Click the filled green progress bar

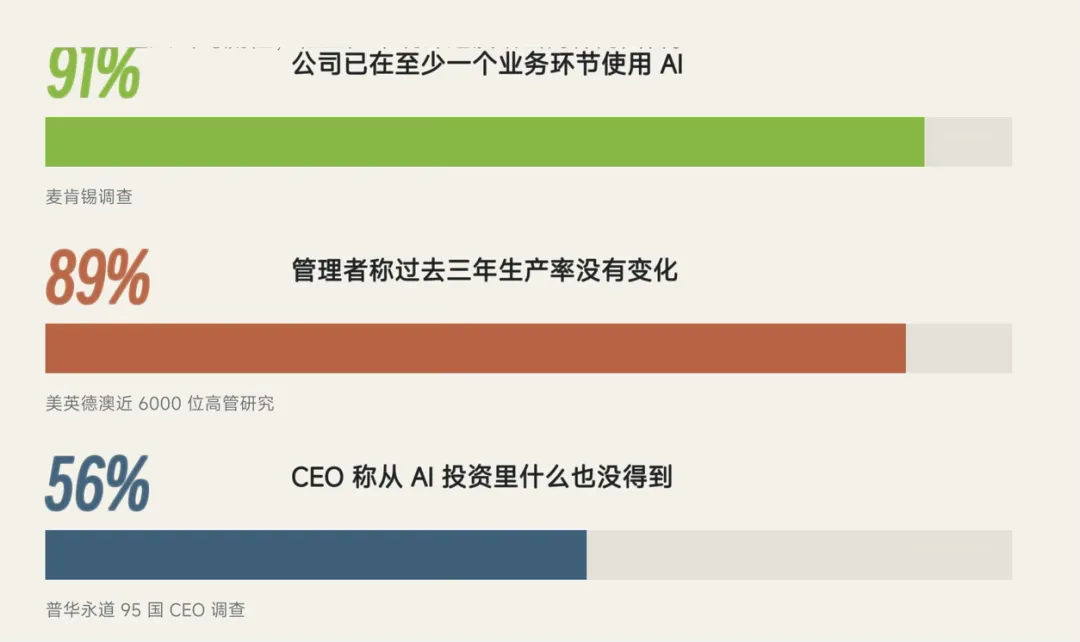coord(485,142)
